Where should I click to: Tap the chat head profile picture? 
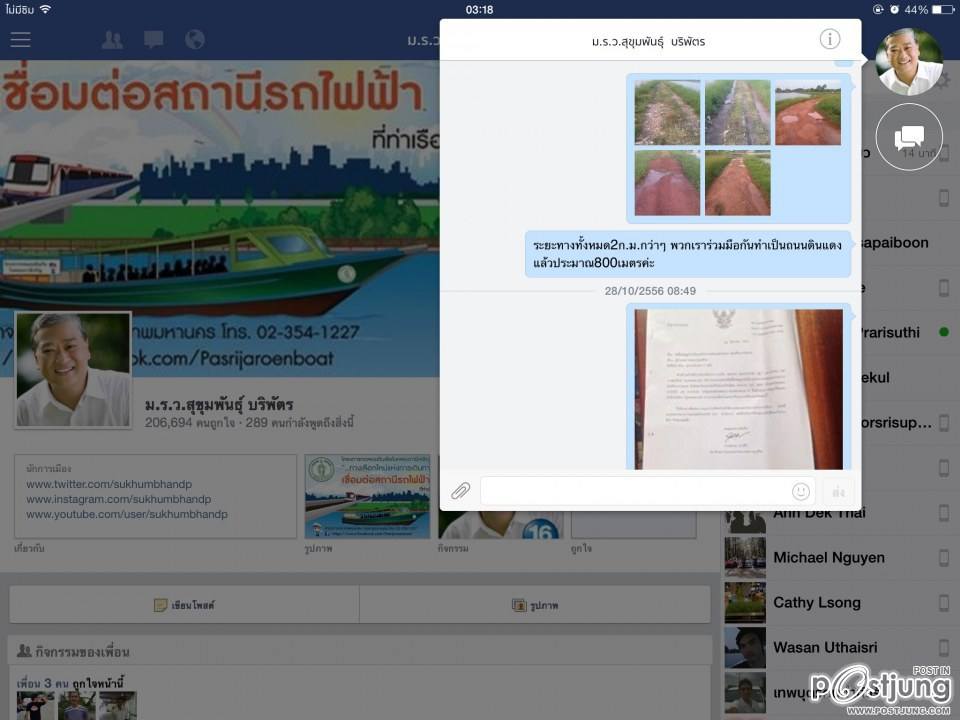point(909,62)
